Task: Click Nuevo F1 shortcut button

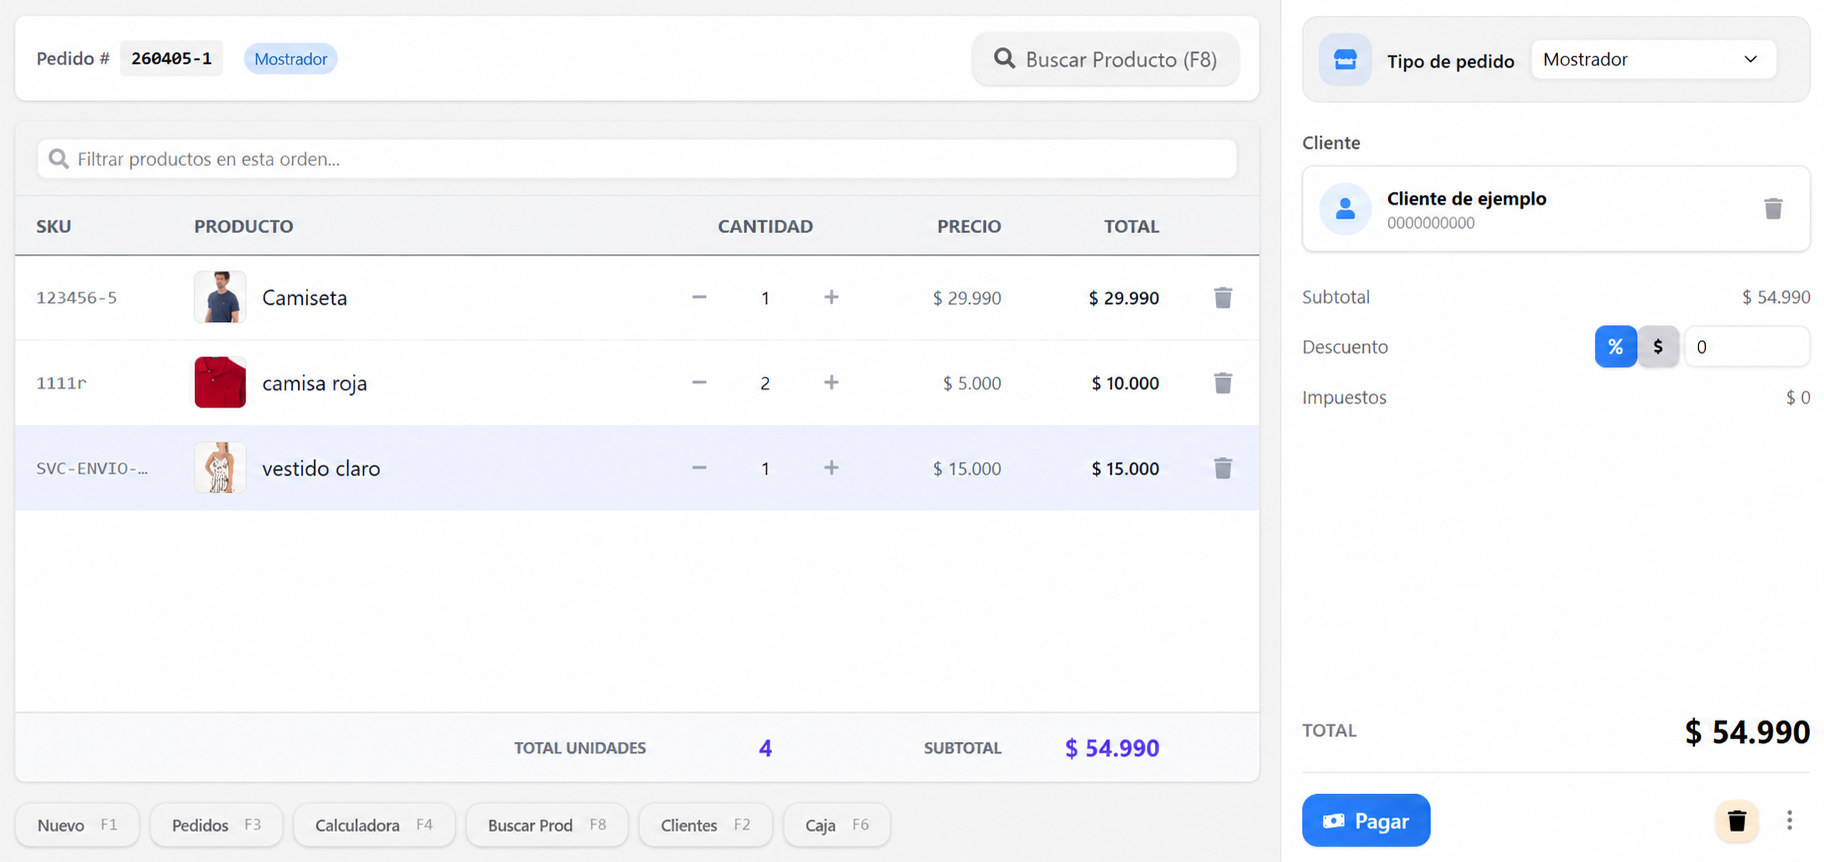Action: click(77, 825)
